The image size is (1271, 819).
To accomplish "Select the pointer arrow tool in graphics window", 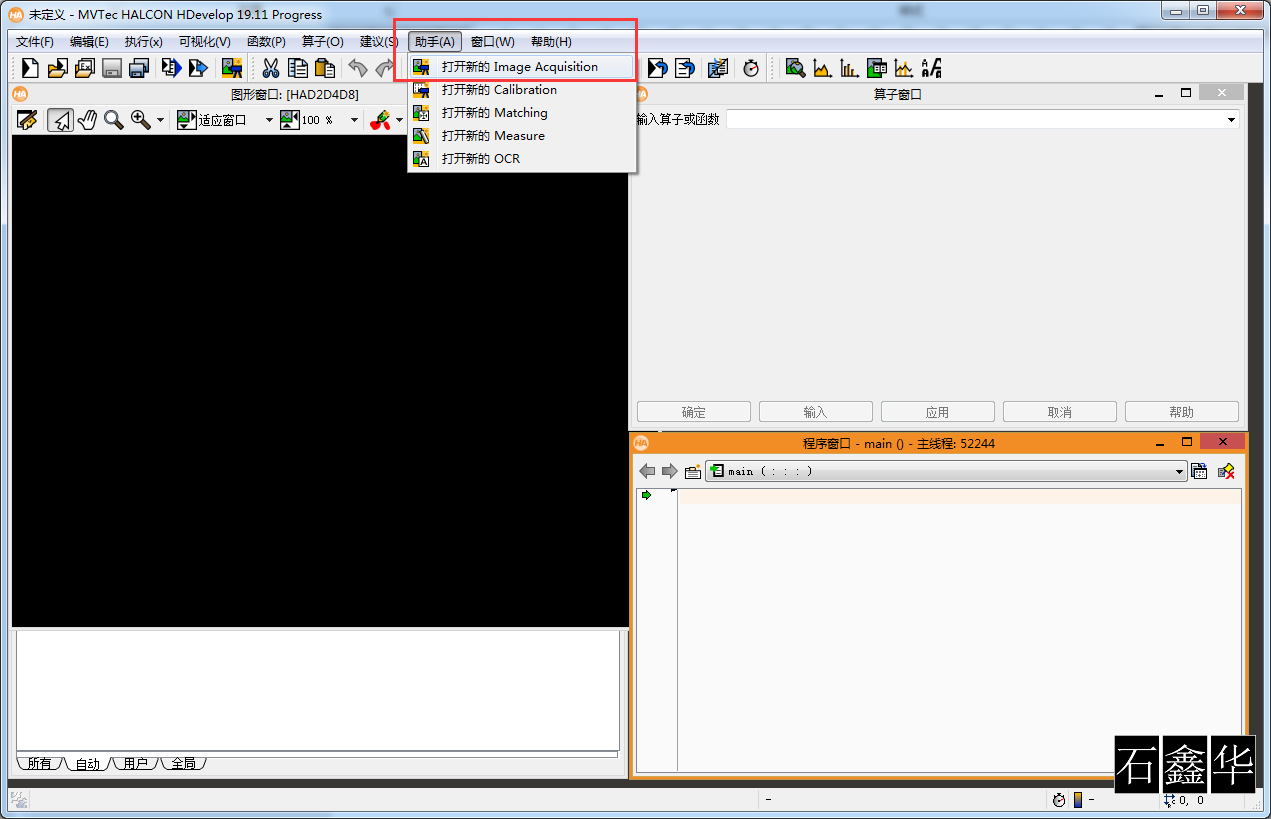I will [x=61, y=120].
